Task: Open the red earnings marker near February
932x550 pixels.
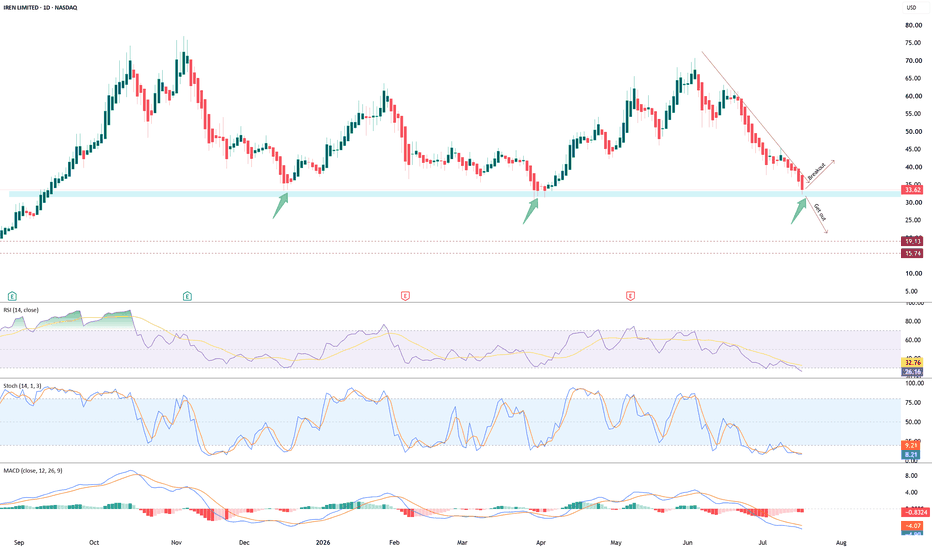Action: [x=405, y=296]
